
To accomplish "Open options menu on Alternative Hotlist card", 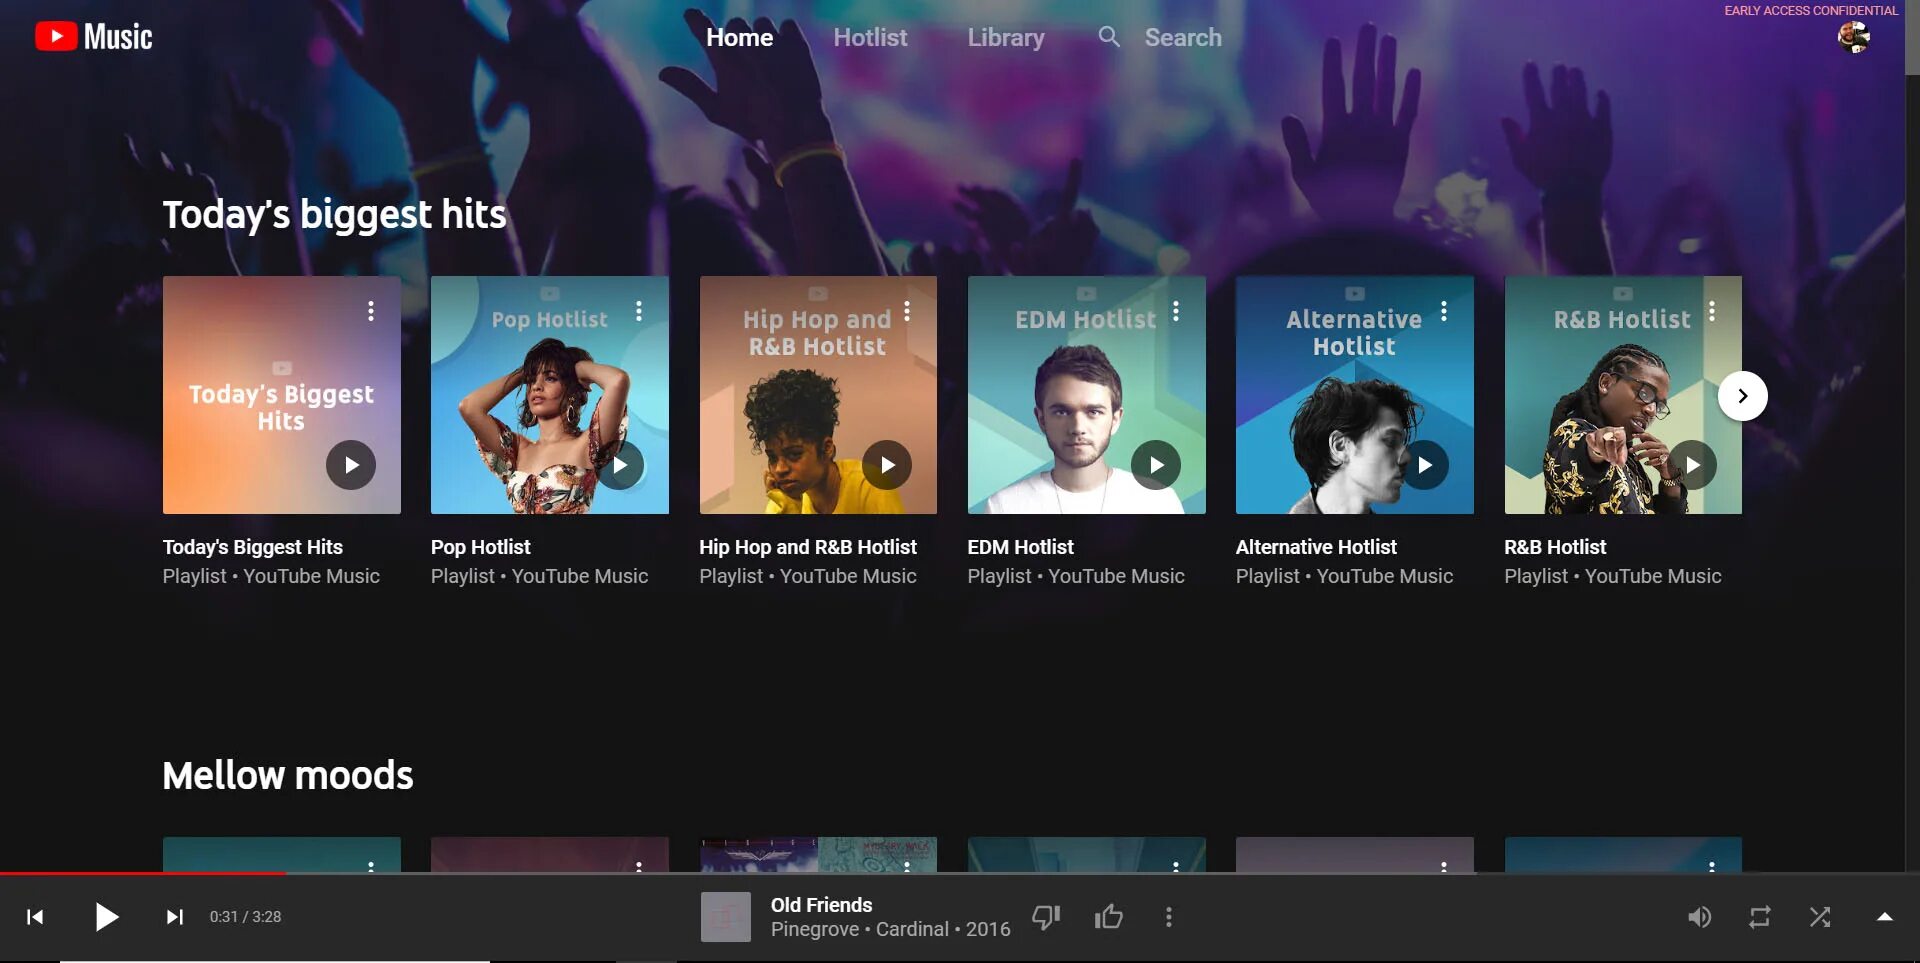I will coord(1444,311).
